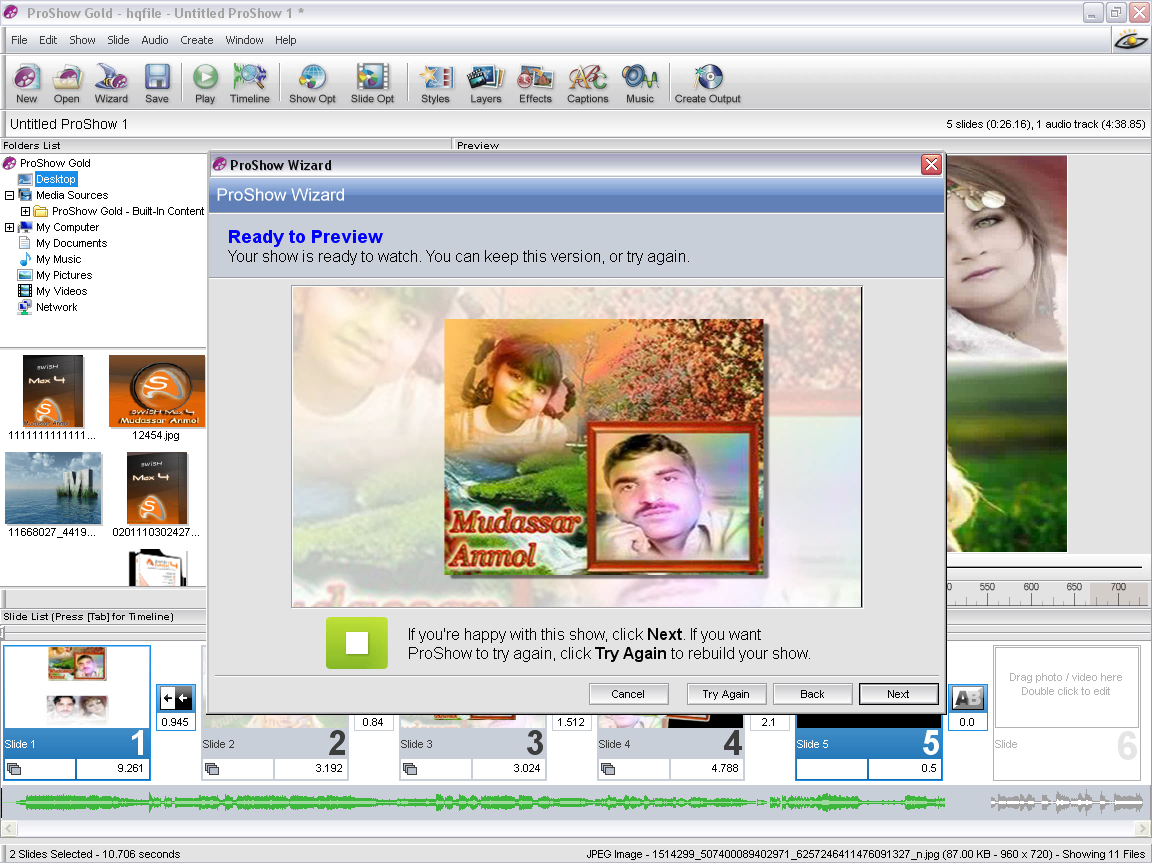Select My Pictures folder
This screenshot has width=1152, height=864.
(64, 276)
